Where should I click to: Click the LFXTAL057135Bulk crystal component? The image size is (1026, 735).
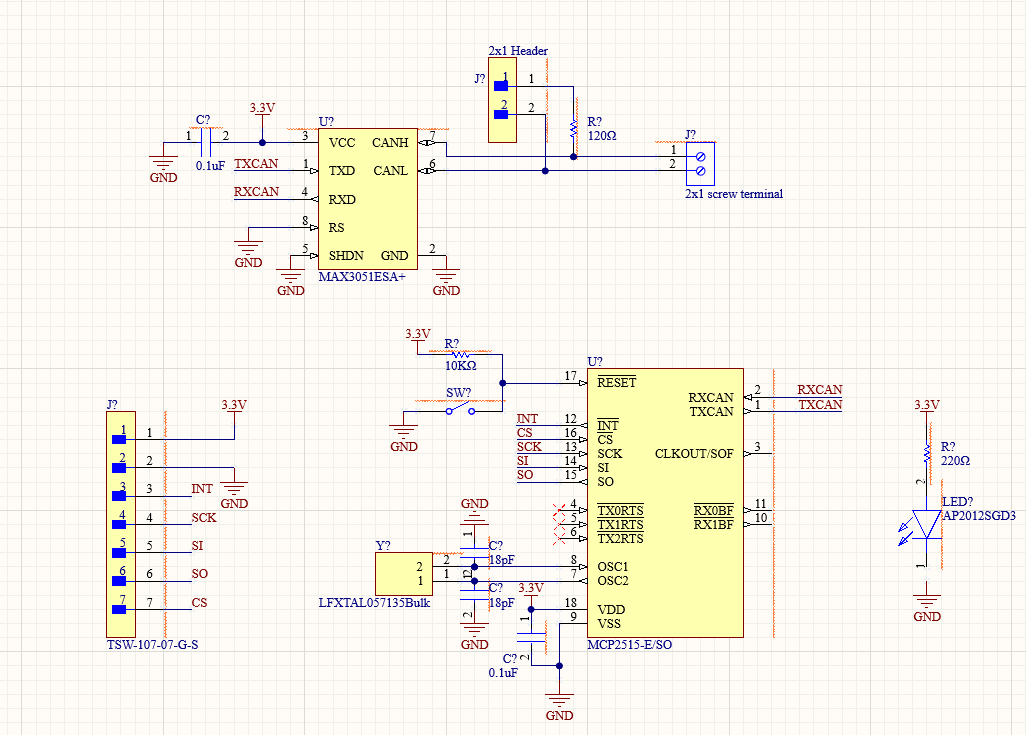tap(404, 574)
